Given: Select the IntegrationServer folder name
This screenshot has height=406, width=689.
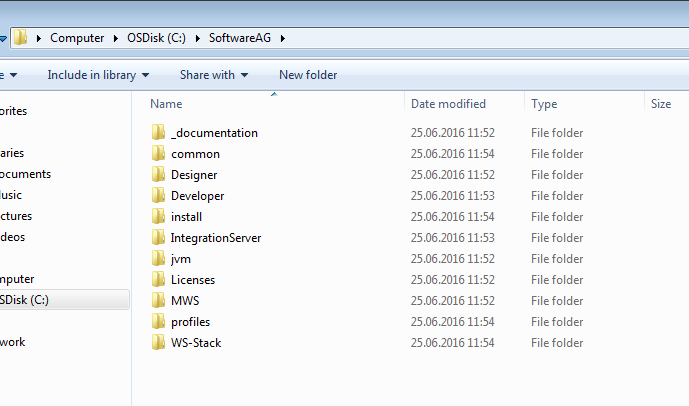Looking at the screenshot, I should (216, 238).
